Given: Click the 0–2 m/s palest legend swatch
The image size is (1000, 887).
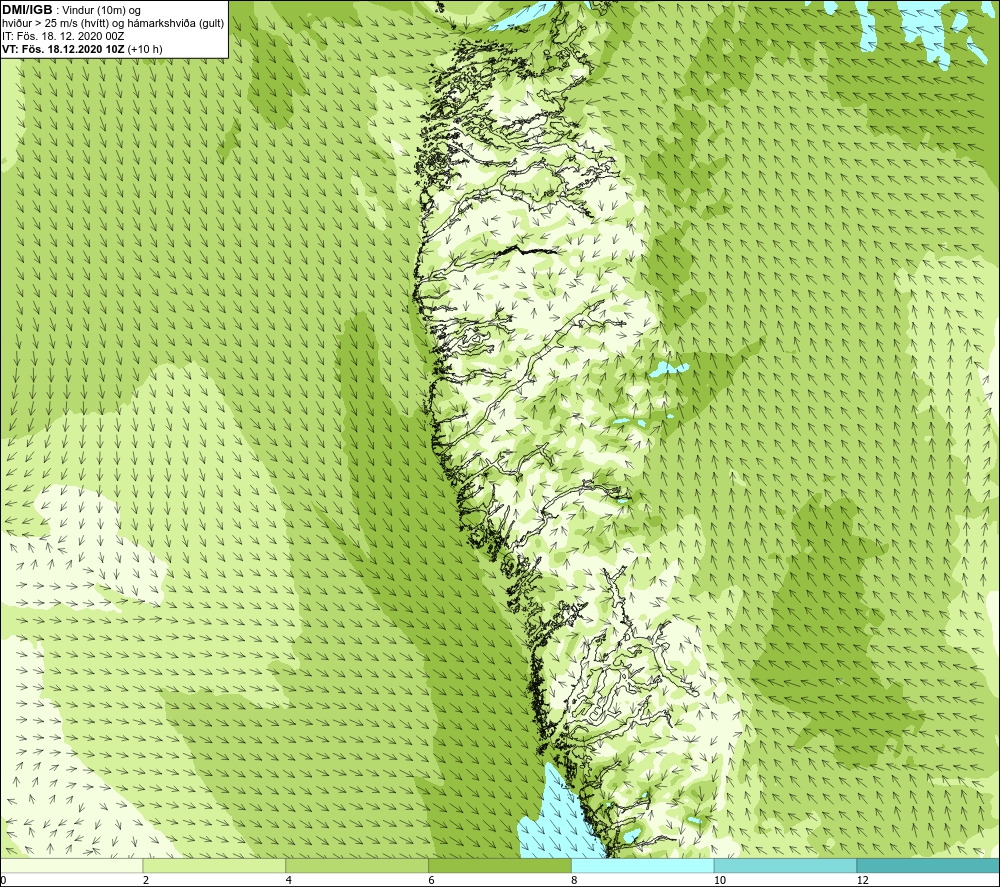Looking at the screenshot, I should 71,865.
